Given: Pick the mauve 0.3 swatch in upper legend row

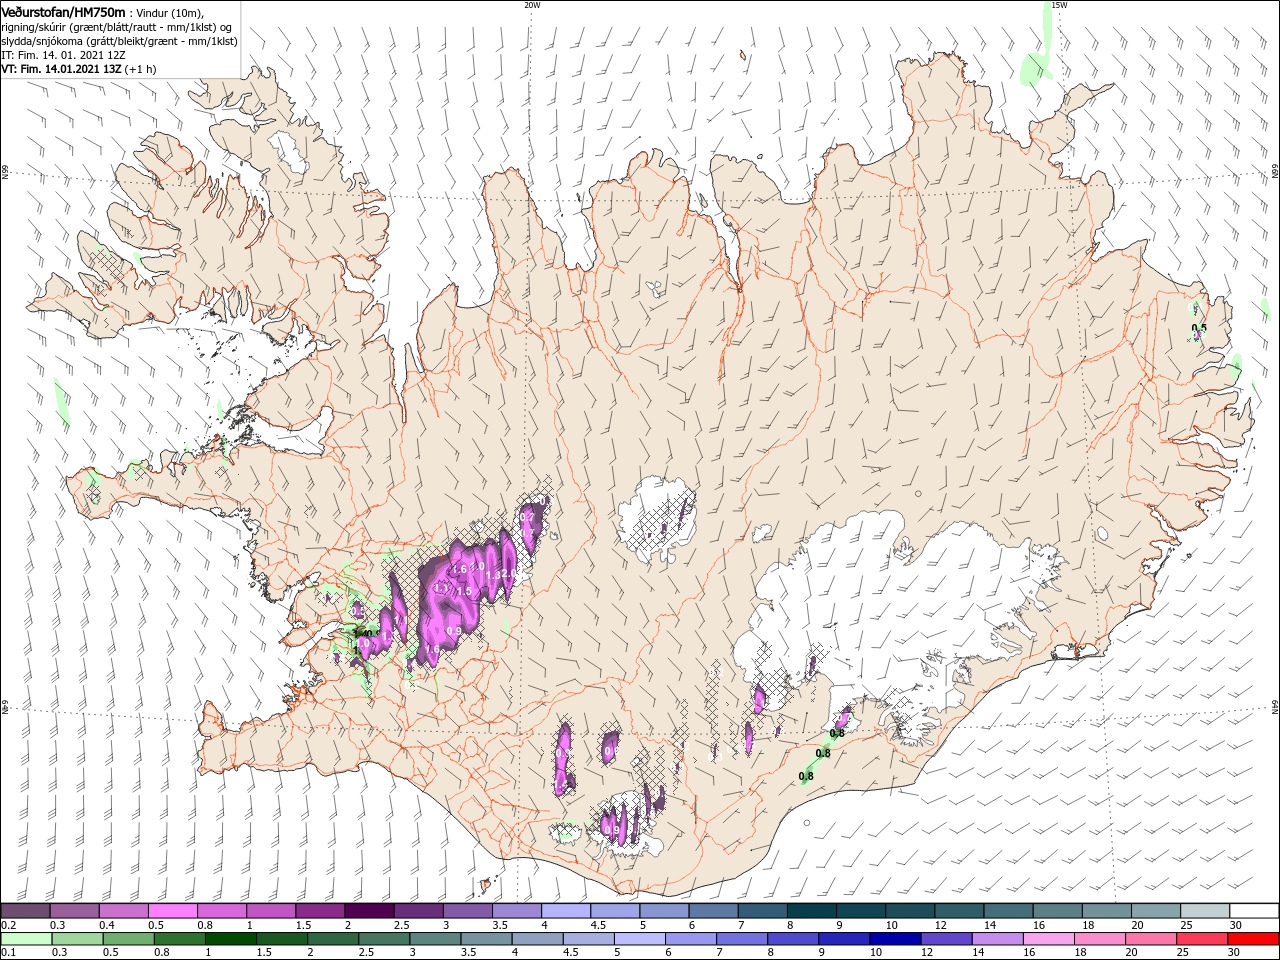Looking at the screenshot, I should coord(74,911).
